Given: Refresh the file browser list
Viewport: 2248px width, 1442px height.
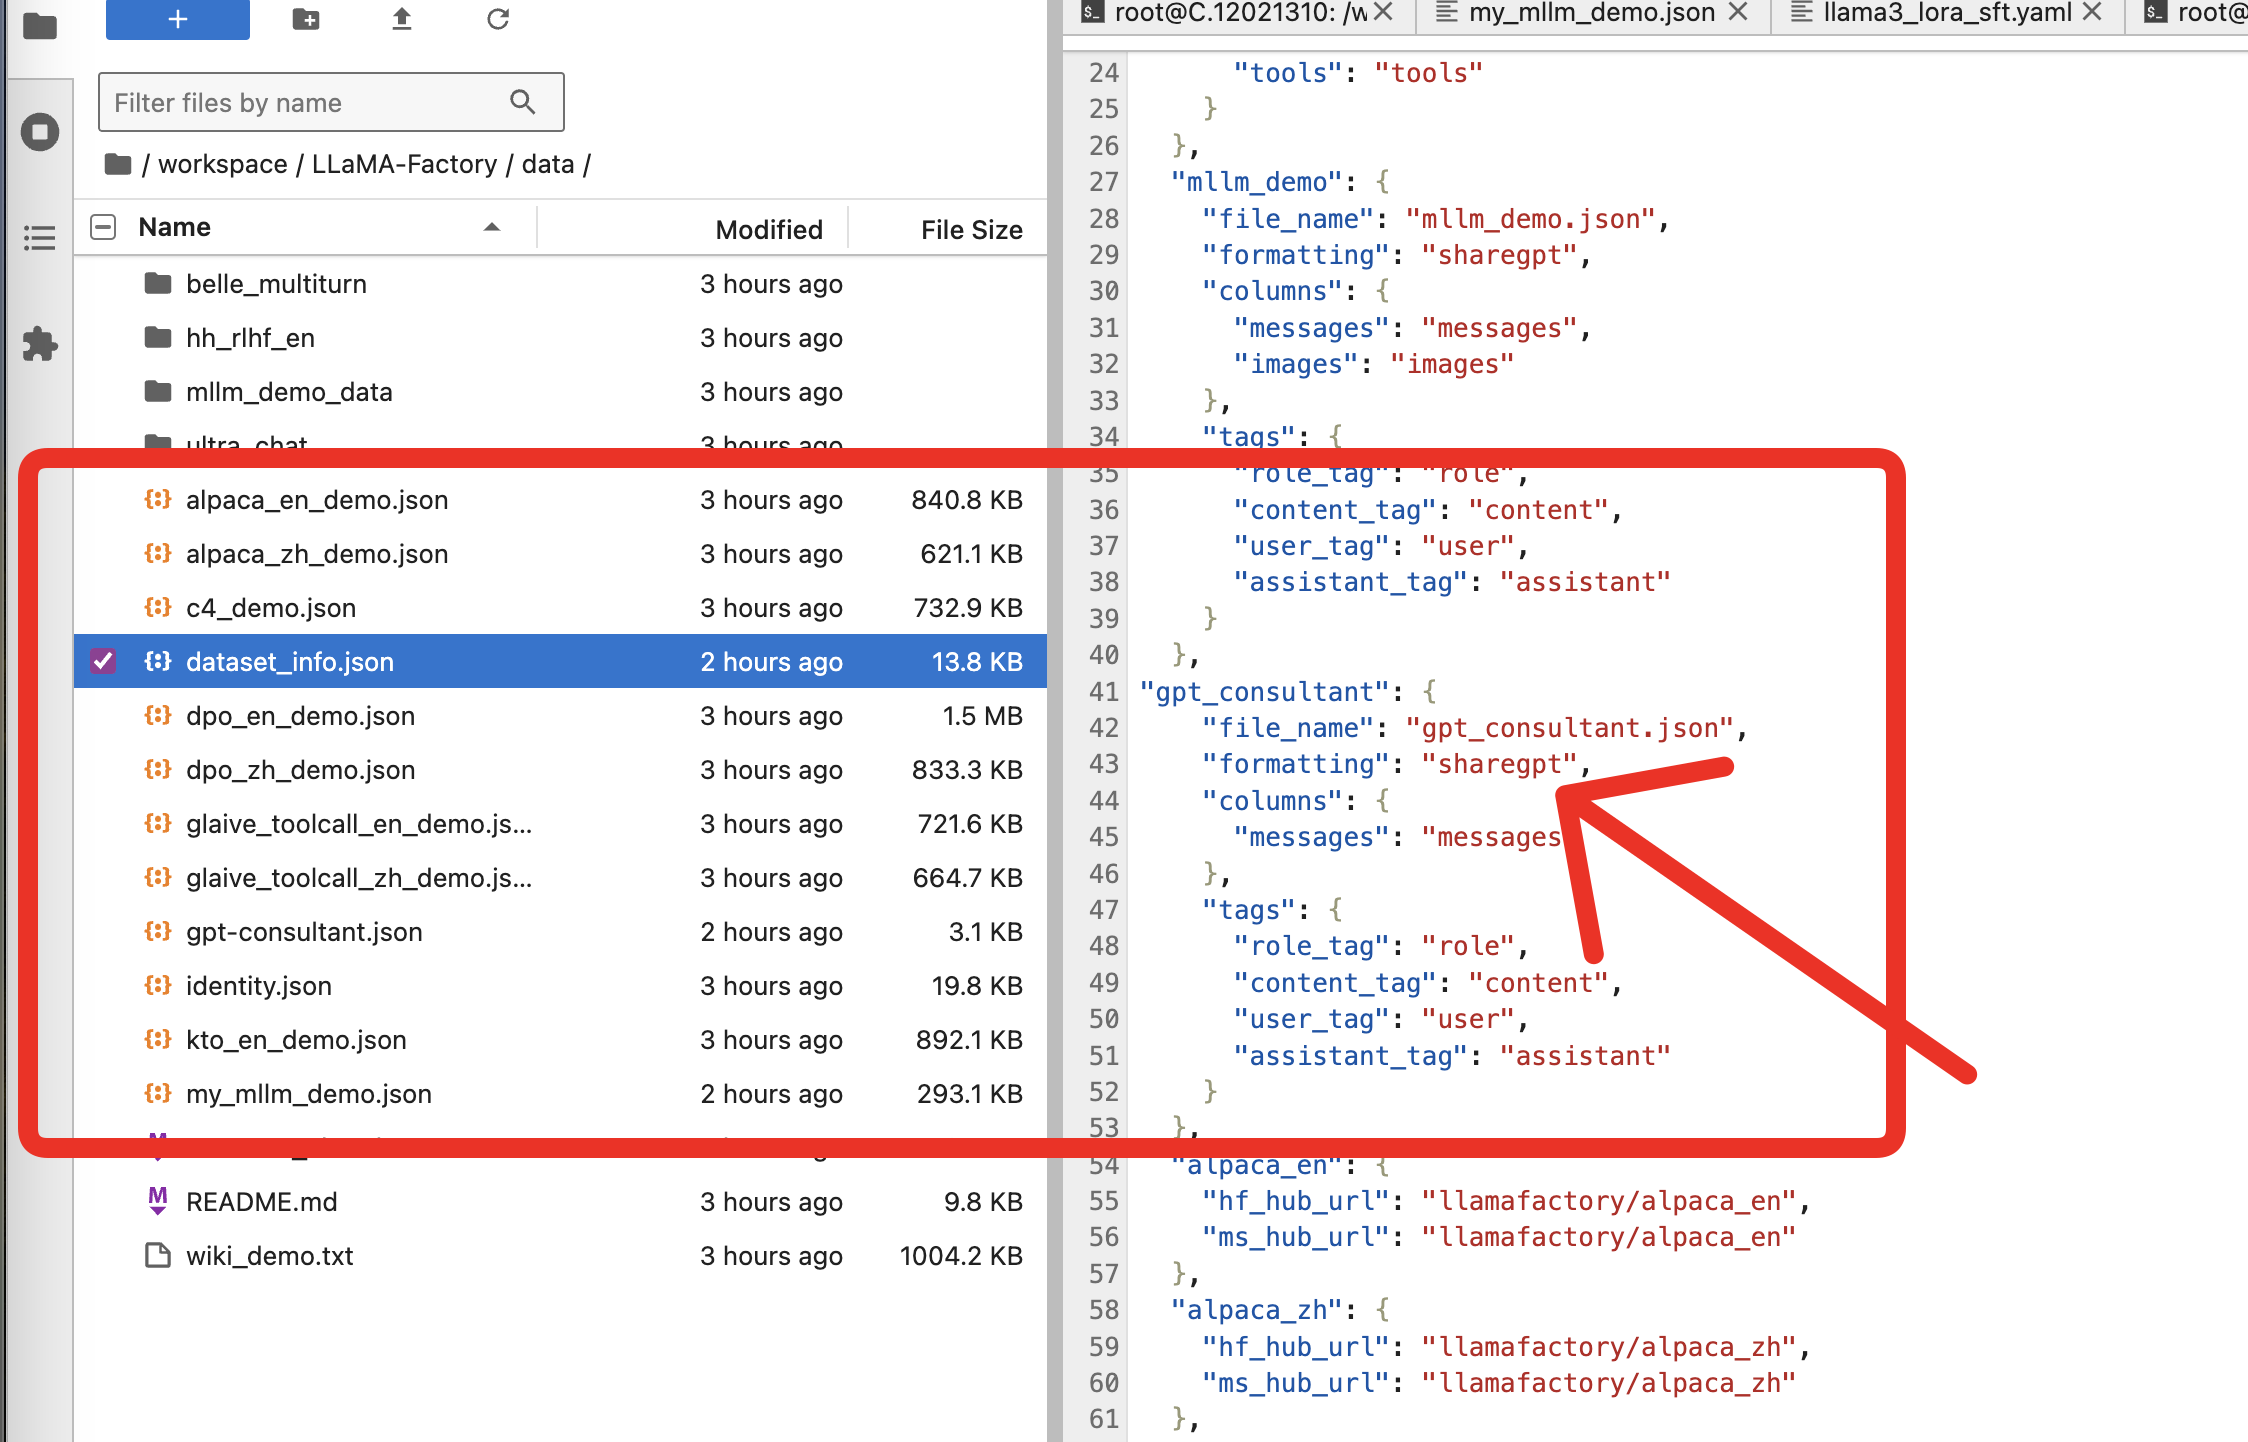Looking at the screenshot, I should [x=498, y=19].
